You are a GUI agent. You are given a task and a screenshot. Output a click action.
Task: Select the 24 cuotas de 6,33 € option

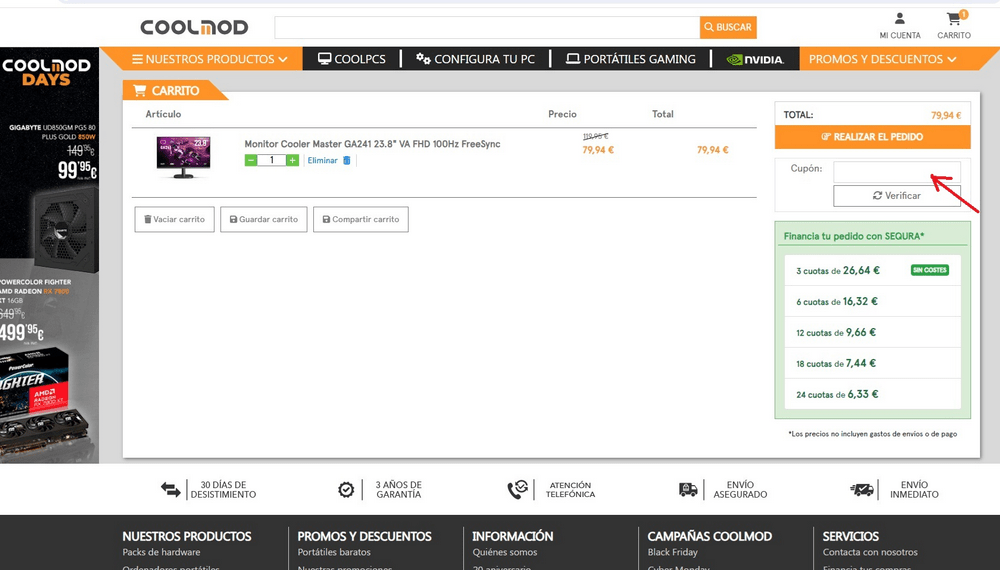pyautogui.click(x=872, y=394)
